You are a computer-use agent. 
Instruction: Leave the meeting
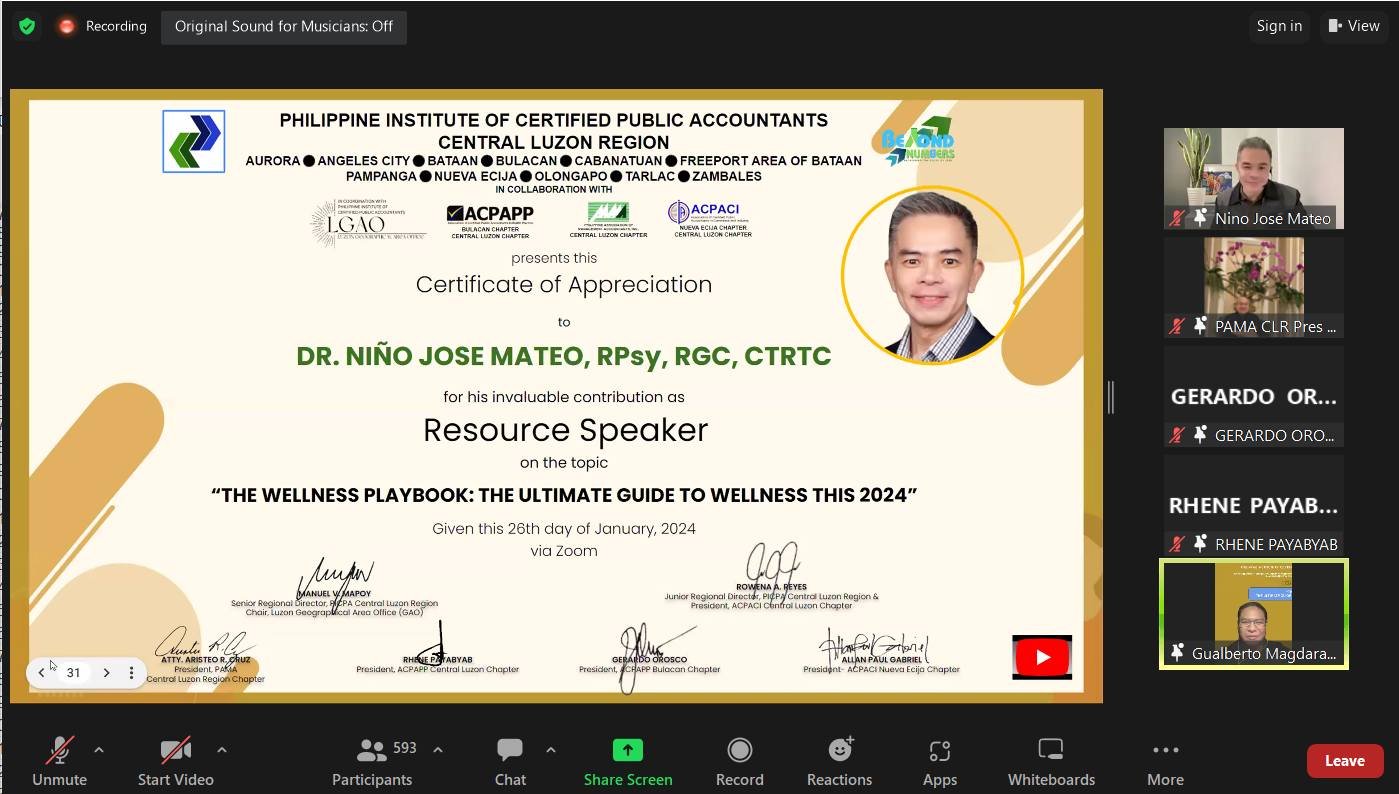tap(1344, 761)
